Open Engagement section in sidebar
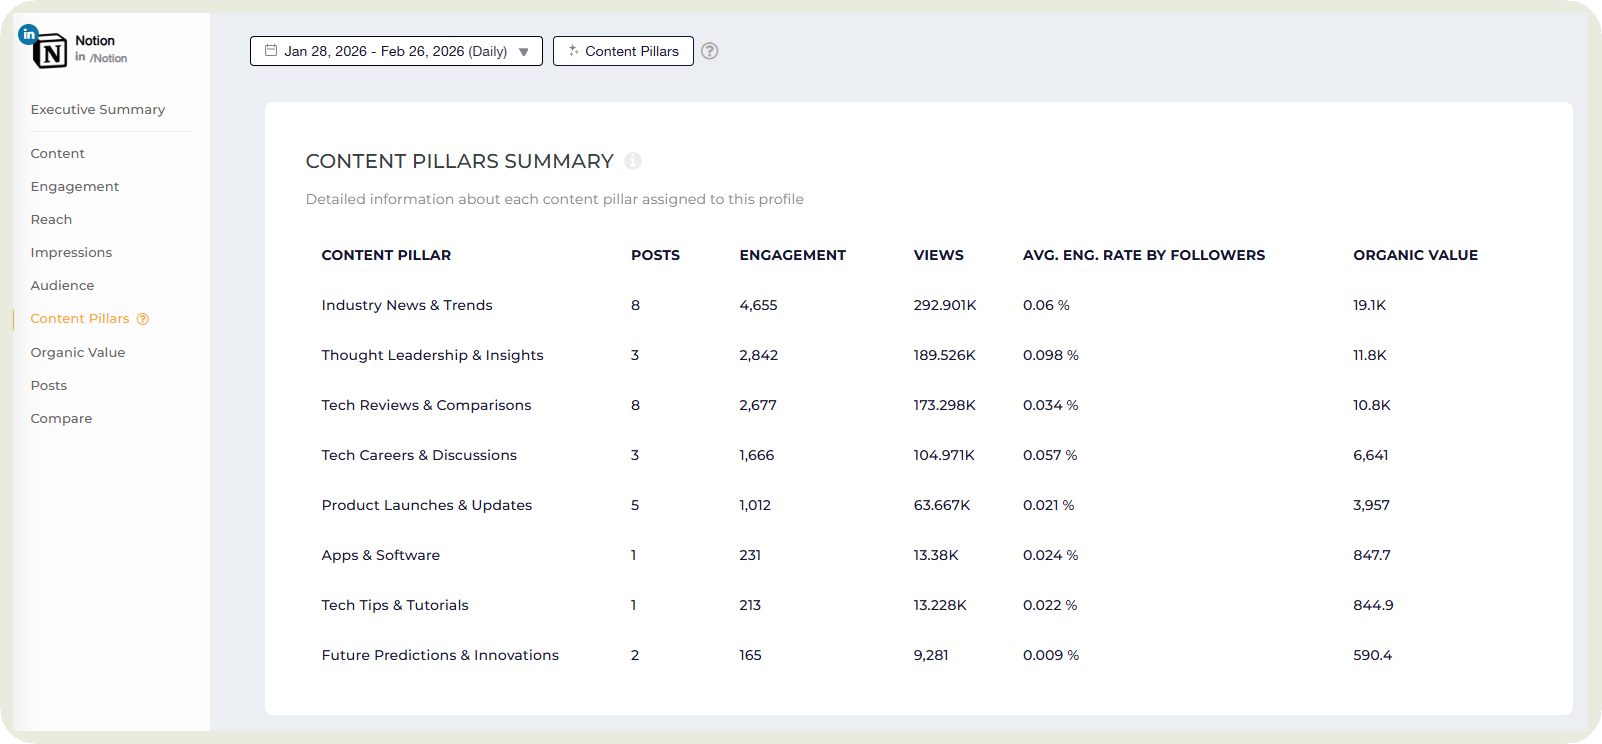Viewport: 1602px width, 744px height. click(75, 186)
